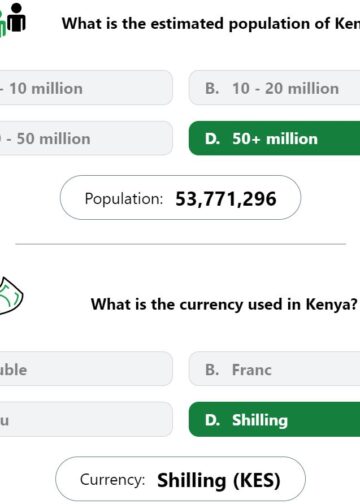The height and width of the screenshot is (504, 360).
Task: Select answer D. 50+ million
Action: 274,138
